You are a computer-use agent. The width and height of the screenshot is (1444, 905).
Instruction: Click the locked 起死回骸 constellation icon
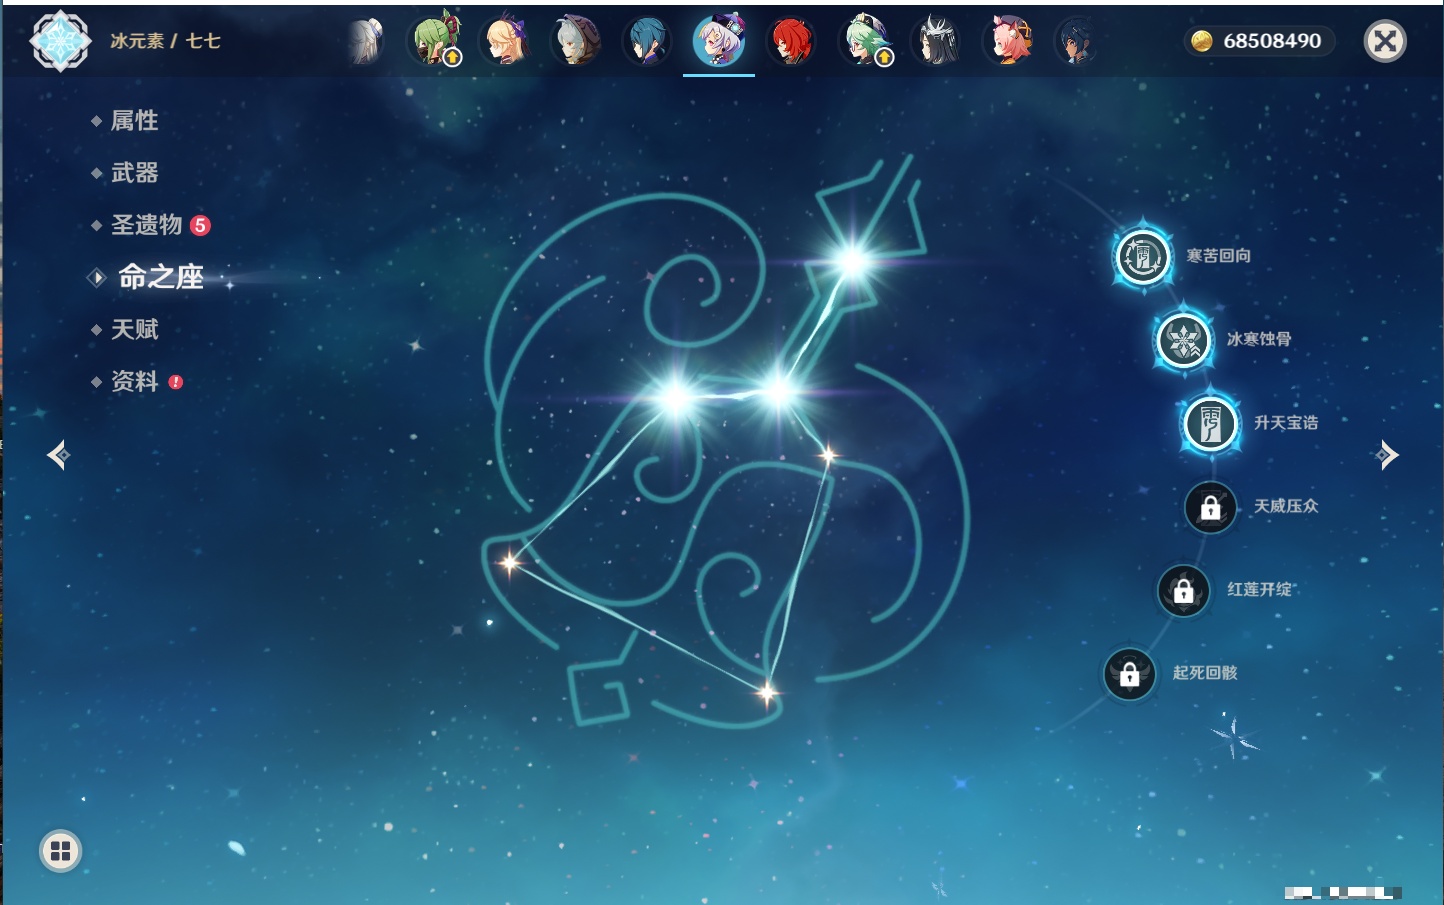(1130, 674)
